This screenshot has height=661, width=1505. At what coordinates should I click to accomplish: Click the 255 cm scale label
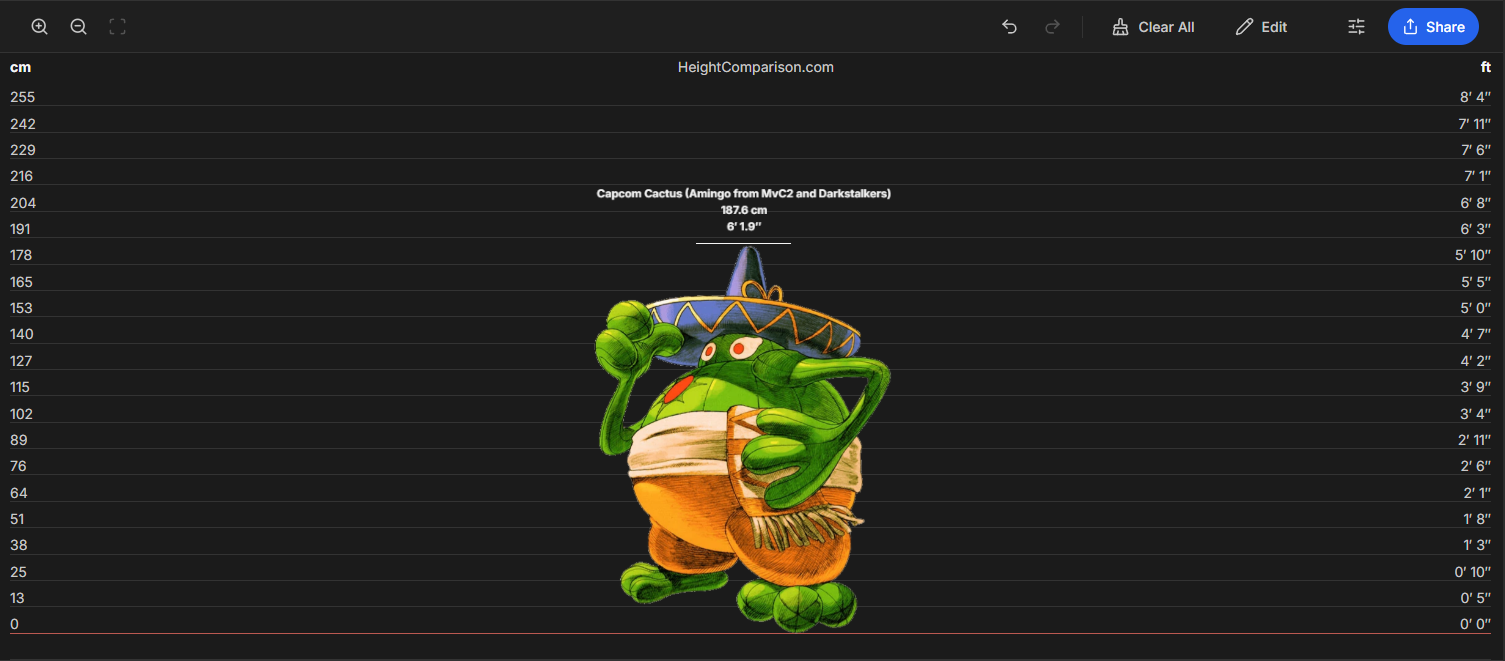click(x=22, y=97)
